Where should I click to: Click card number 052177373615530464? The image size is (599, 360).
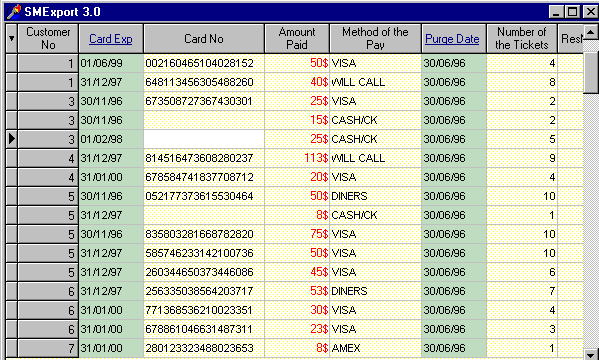(199, 196)
